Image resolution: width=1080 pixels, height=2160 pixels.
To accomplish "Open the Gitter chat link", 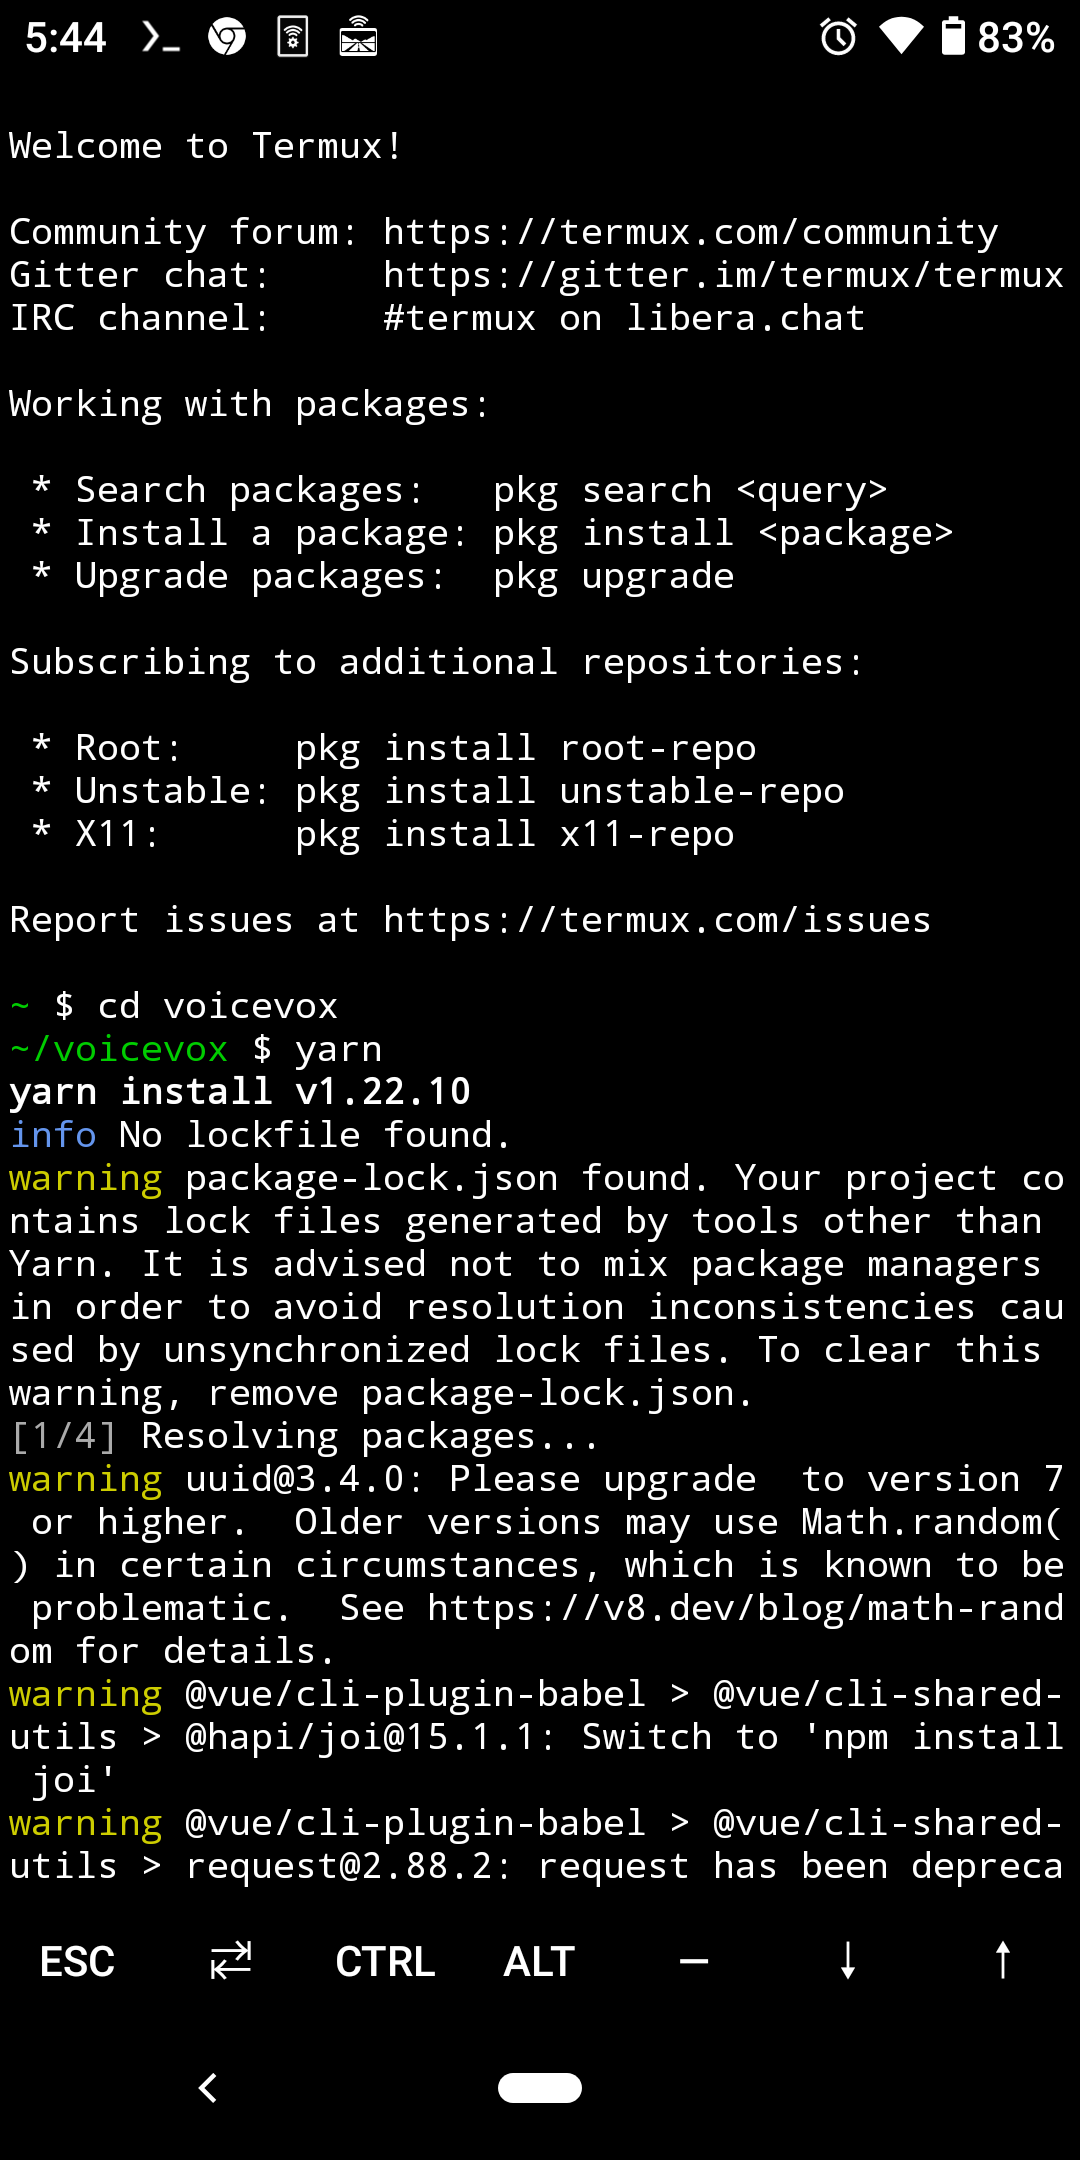I will [724, 274].
